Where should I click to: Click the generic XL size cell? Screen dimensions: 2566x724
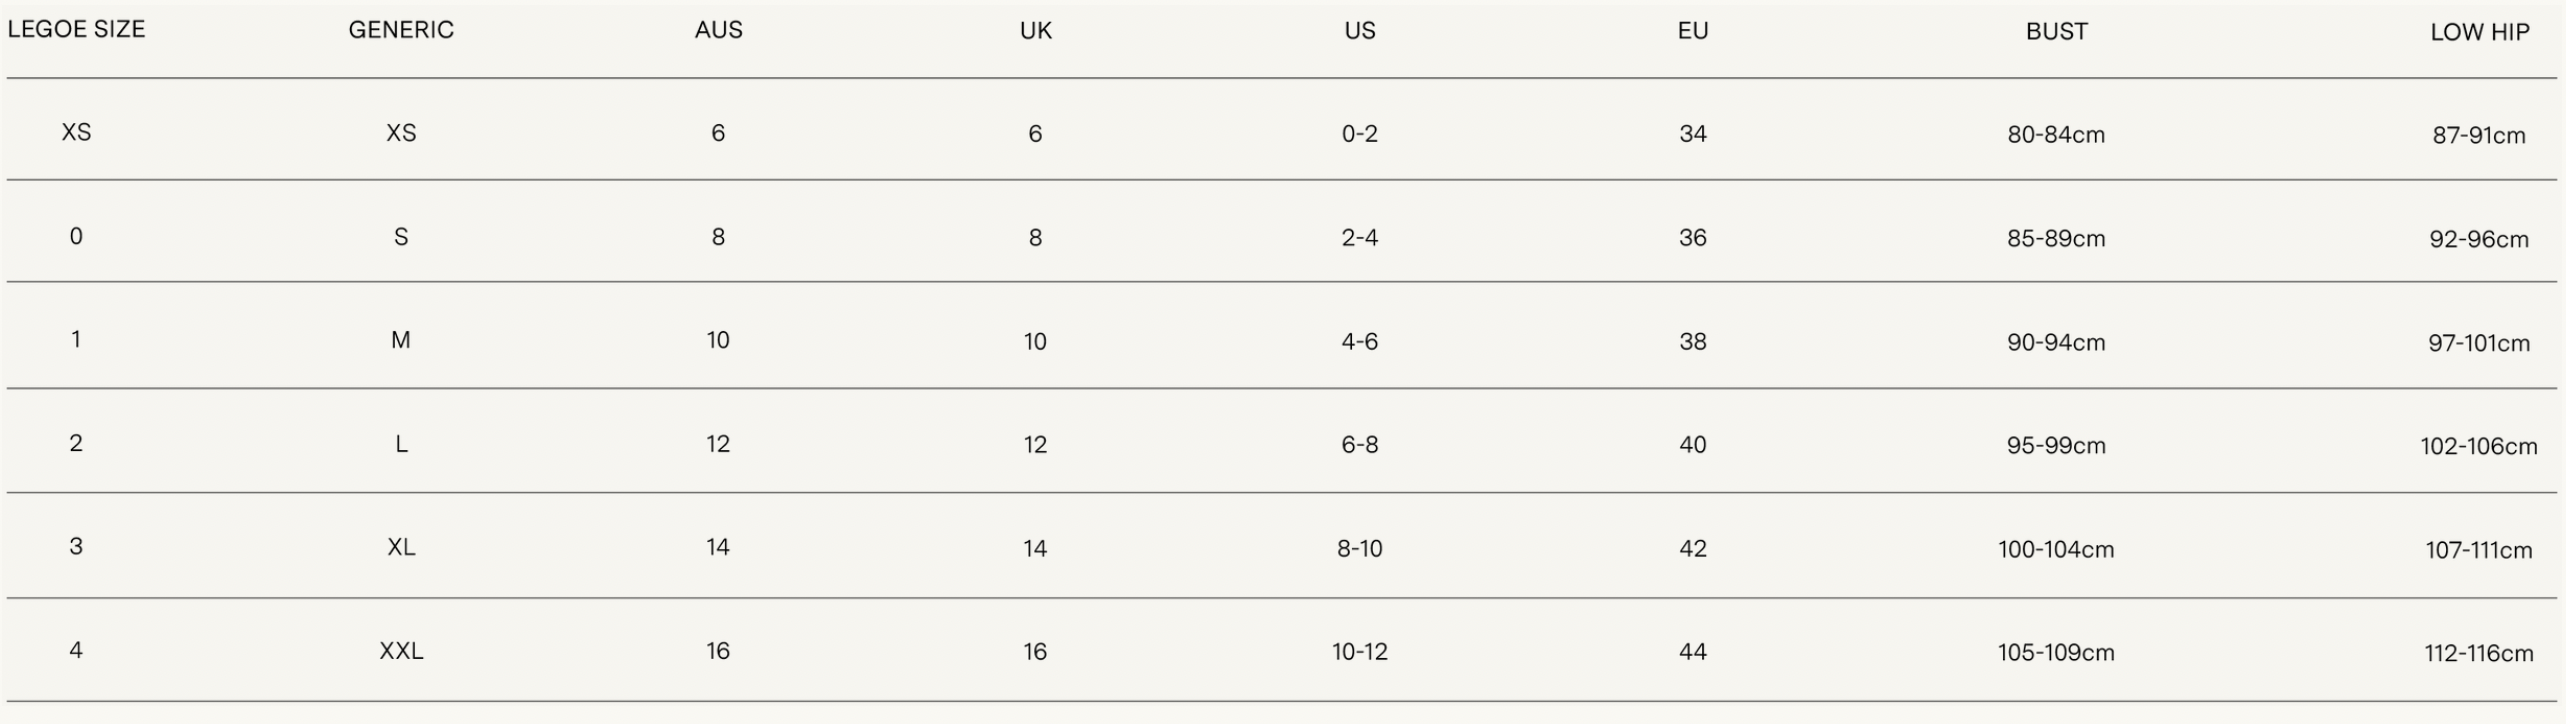click(401, 547)
